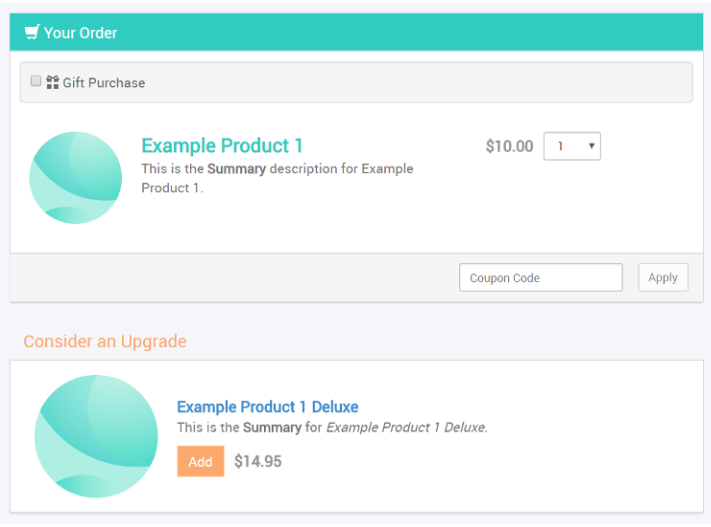Click the Example Product 1 summary description
Image resolution: width=711 pixels, height=527 pixels.
(x=277, y=178)
